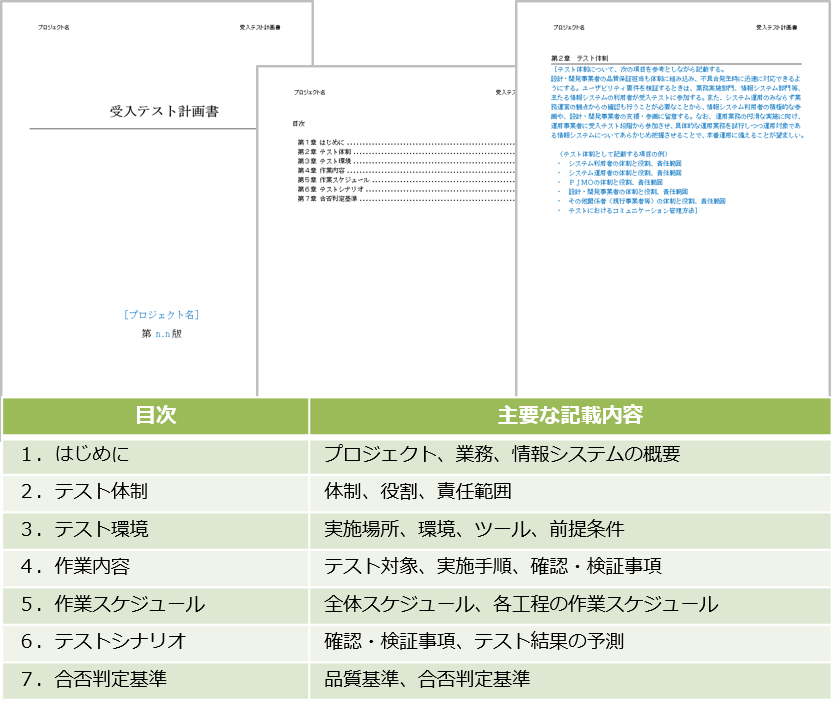Open contents entry 第7章 合否判定基準

(406, 199)
